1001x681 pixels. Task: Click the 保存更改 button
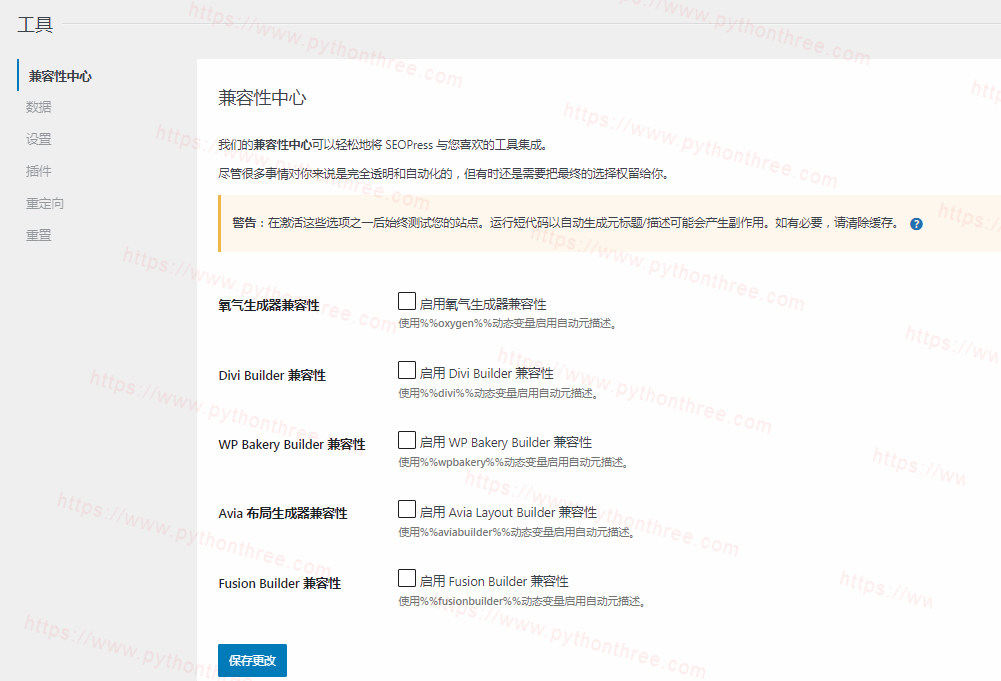point(252,661)
